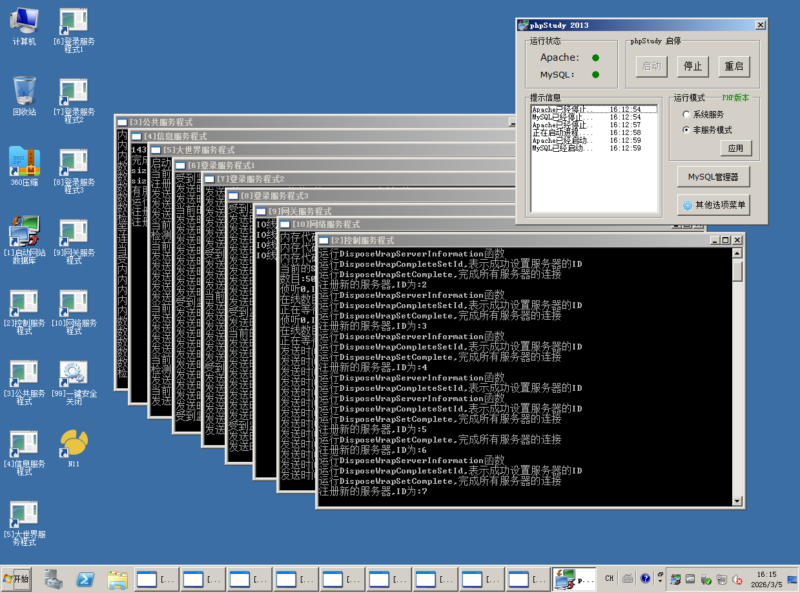
Task: Open the MySQL管理器 button
Action: pos(713,177)
